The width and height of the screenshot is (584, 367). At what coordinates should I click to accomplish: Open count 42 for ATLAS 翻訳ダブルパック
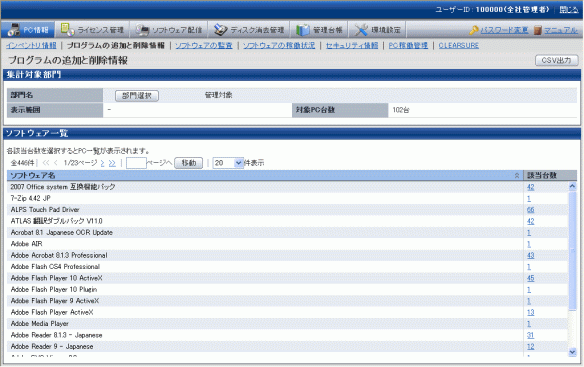[x=531, y=221]
